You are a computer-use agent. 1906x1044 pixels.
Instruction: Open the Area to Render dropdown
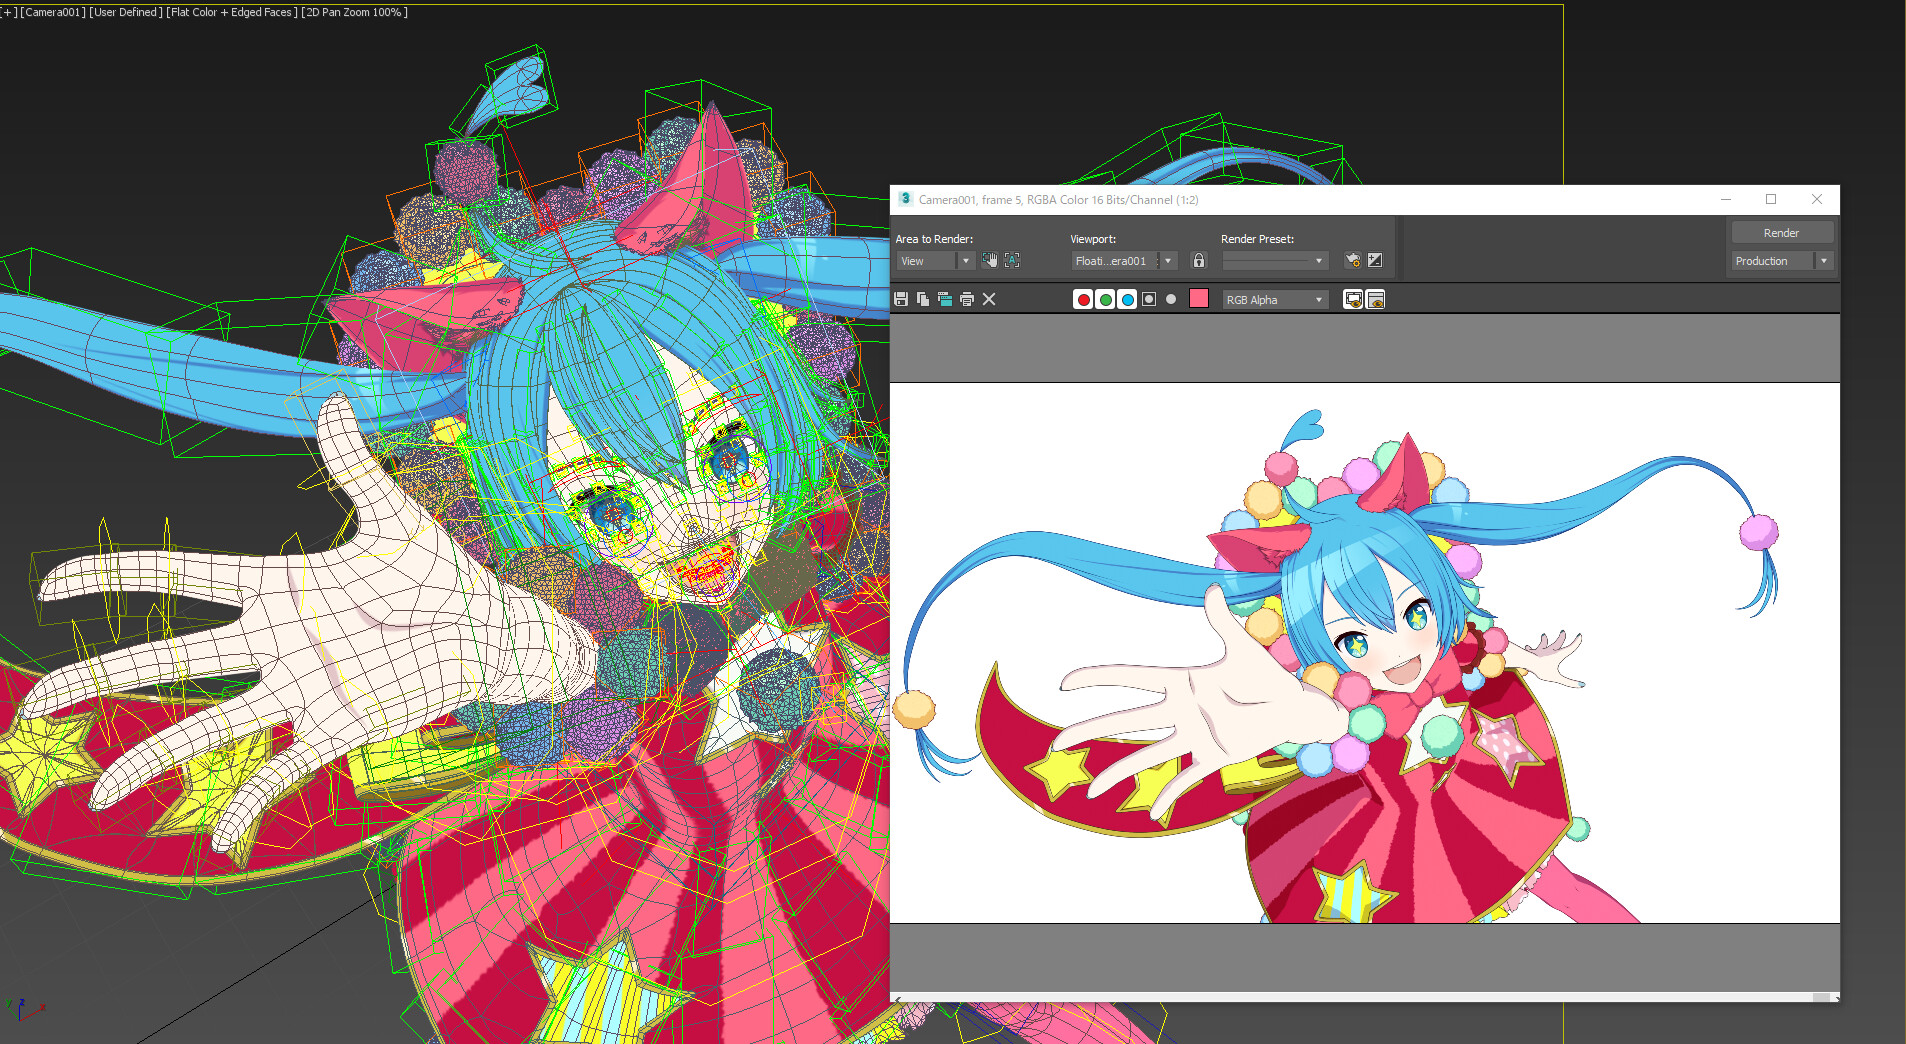[964, 260]
